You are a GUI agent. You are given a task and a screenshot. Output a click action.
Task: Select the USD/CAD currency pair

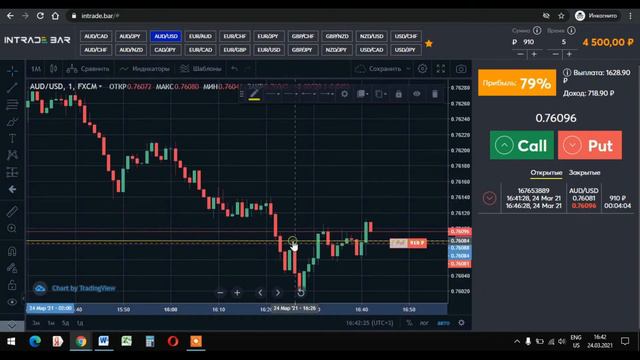[371, 50]
